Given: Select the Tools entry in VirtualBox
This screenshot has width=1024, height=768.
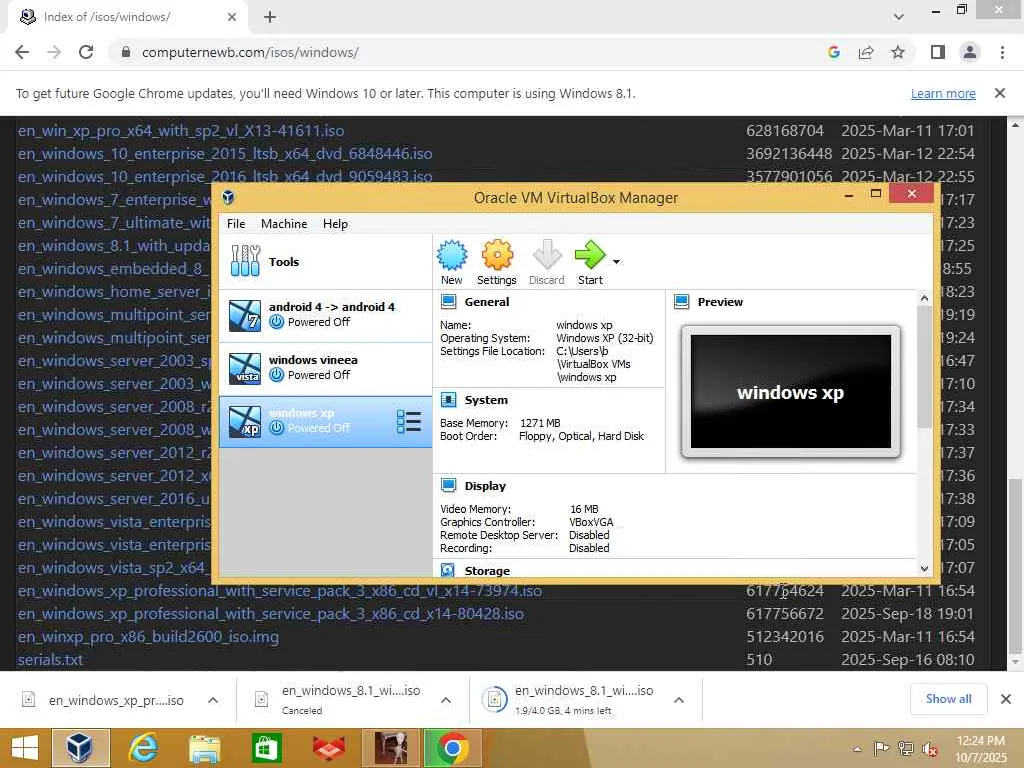Looking at the screenshot, I should 325,262.
